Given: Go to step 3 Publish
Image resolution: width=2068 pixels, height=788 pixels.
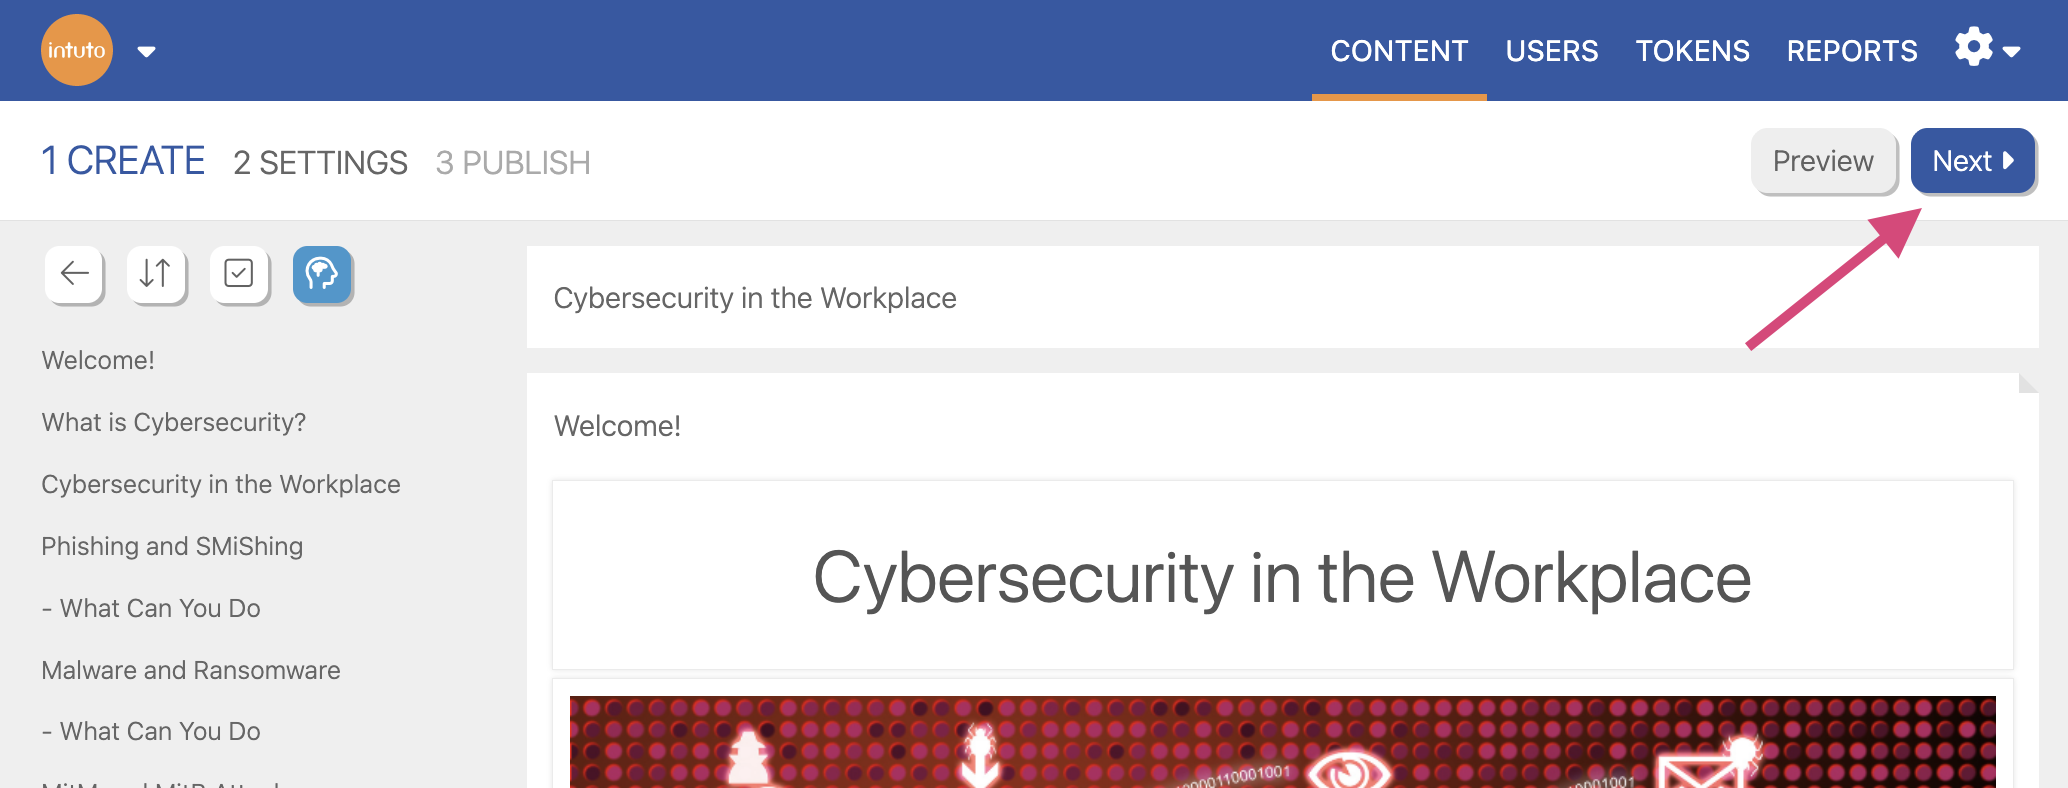Looking at the screenshot, I should [513, 162].
